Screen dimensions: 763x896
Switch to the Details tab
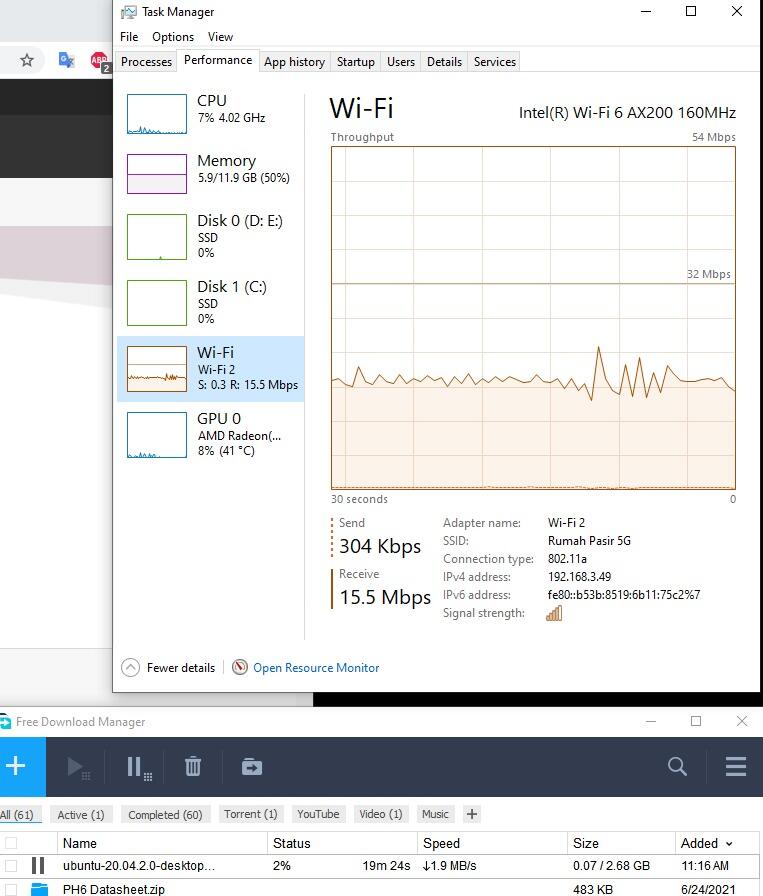[x=444, y=62]
